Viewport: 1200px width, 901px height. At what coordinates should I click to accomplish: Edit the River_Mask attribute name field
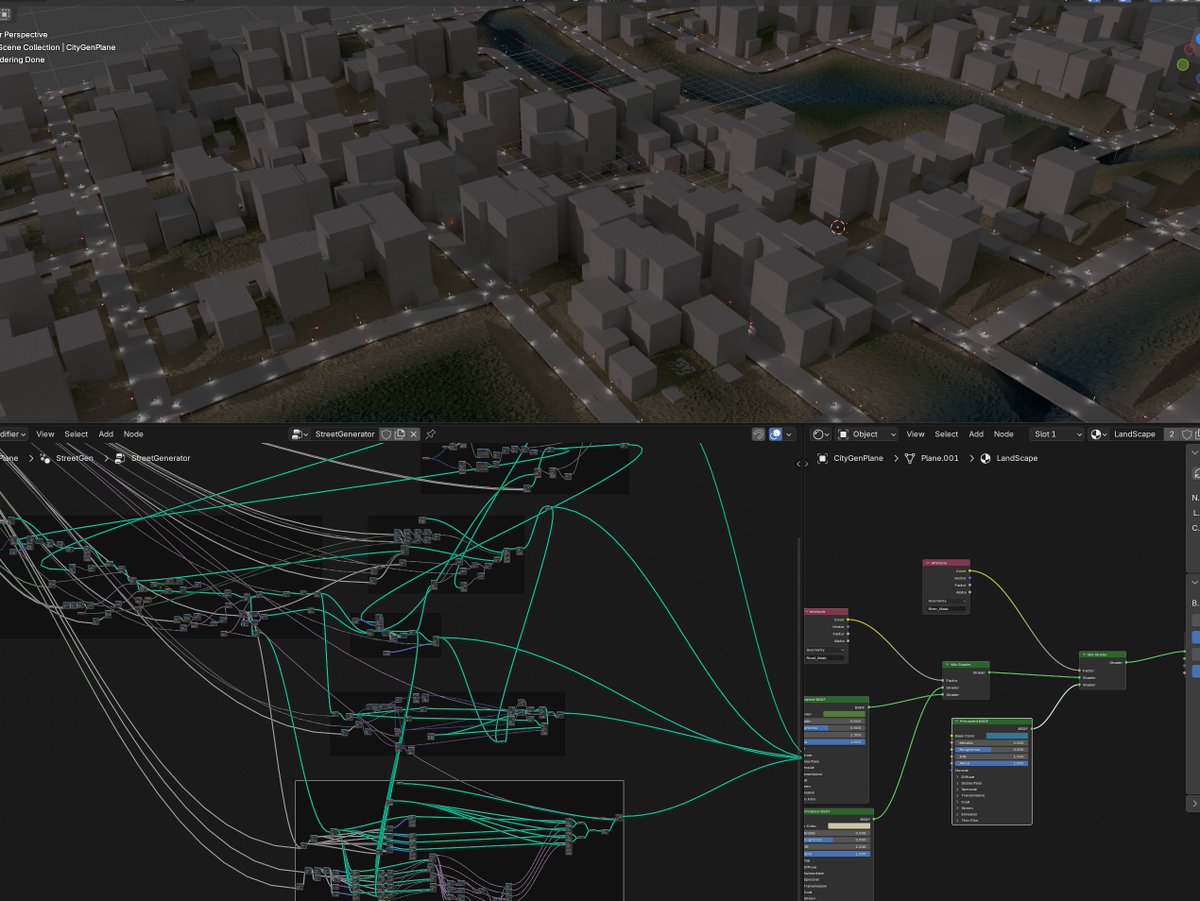pos(946,609)
